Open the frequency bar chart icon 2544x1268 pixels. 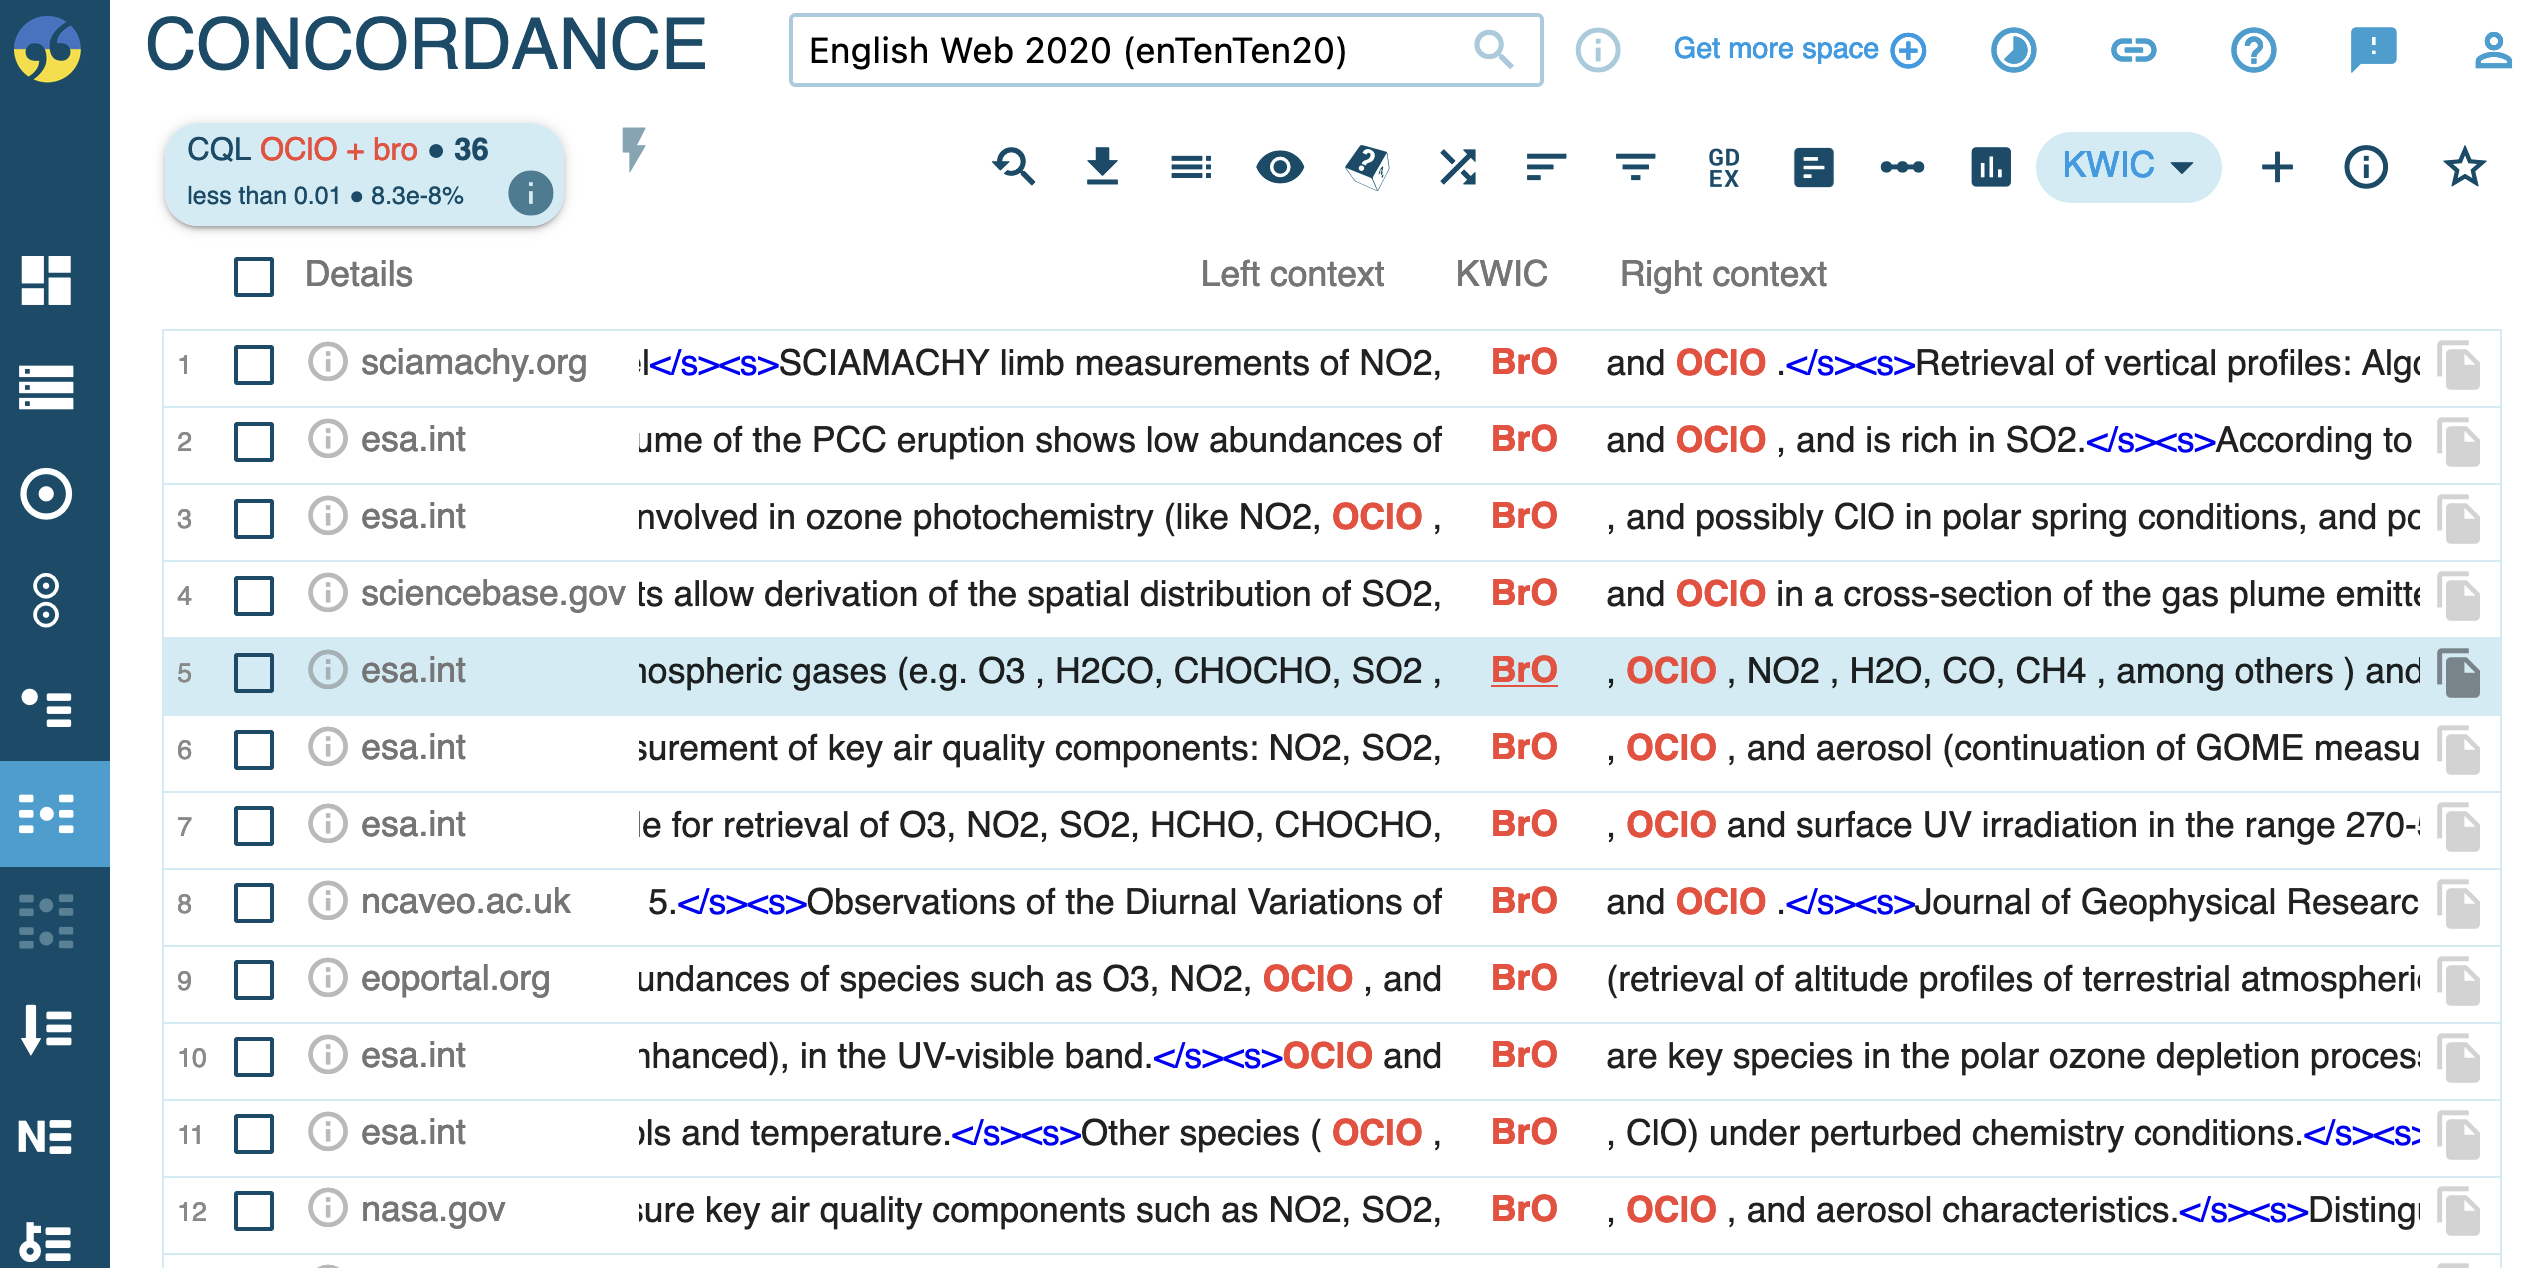click(1990, 166)
